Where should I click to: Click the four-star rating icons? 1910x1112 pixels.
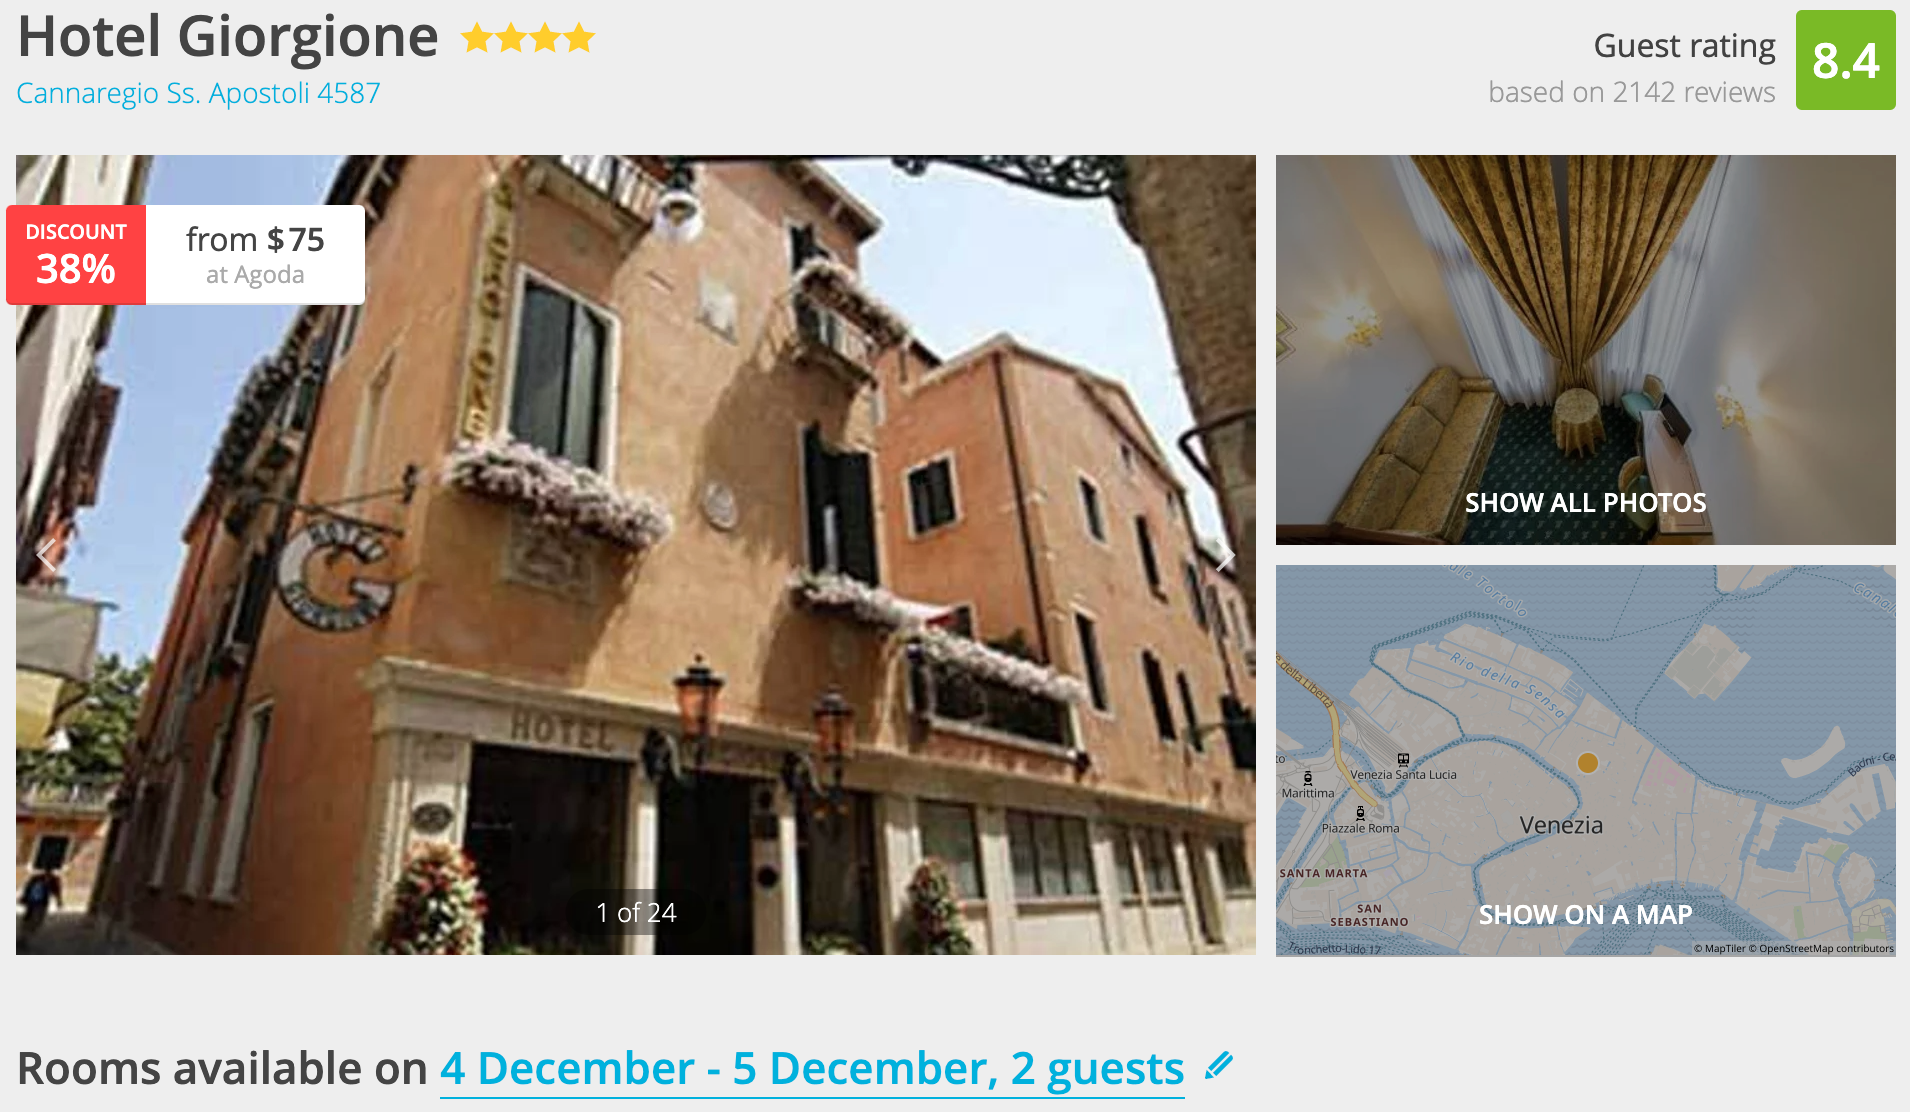[528, 39]
